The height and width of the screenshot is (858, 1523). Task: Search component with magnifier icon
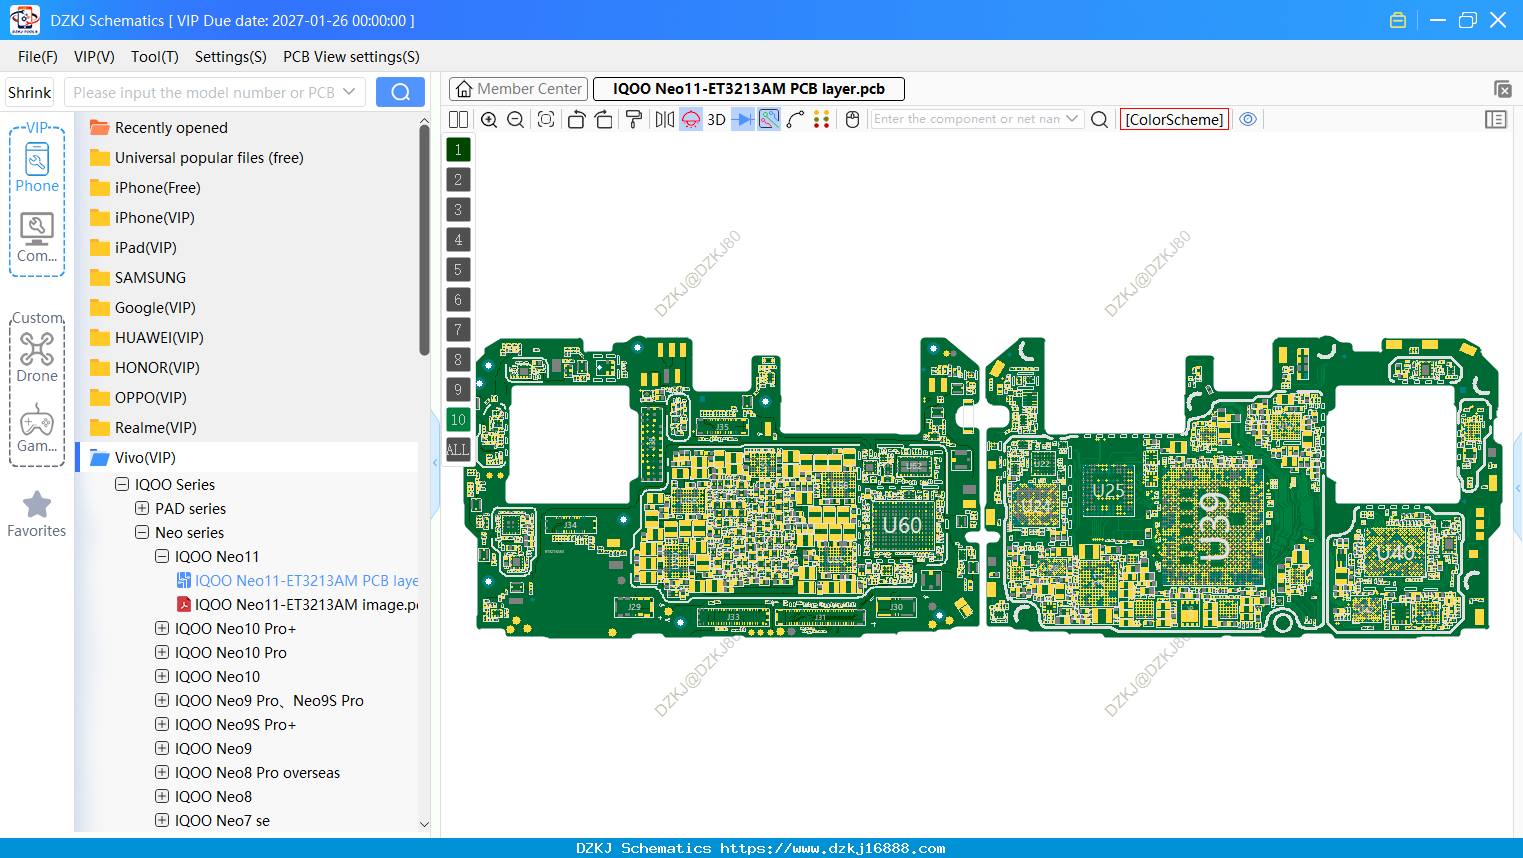pyautogui.click(x=1099, y=119)
